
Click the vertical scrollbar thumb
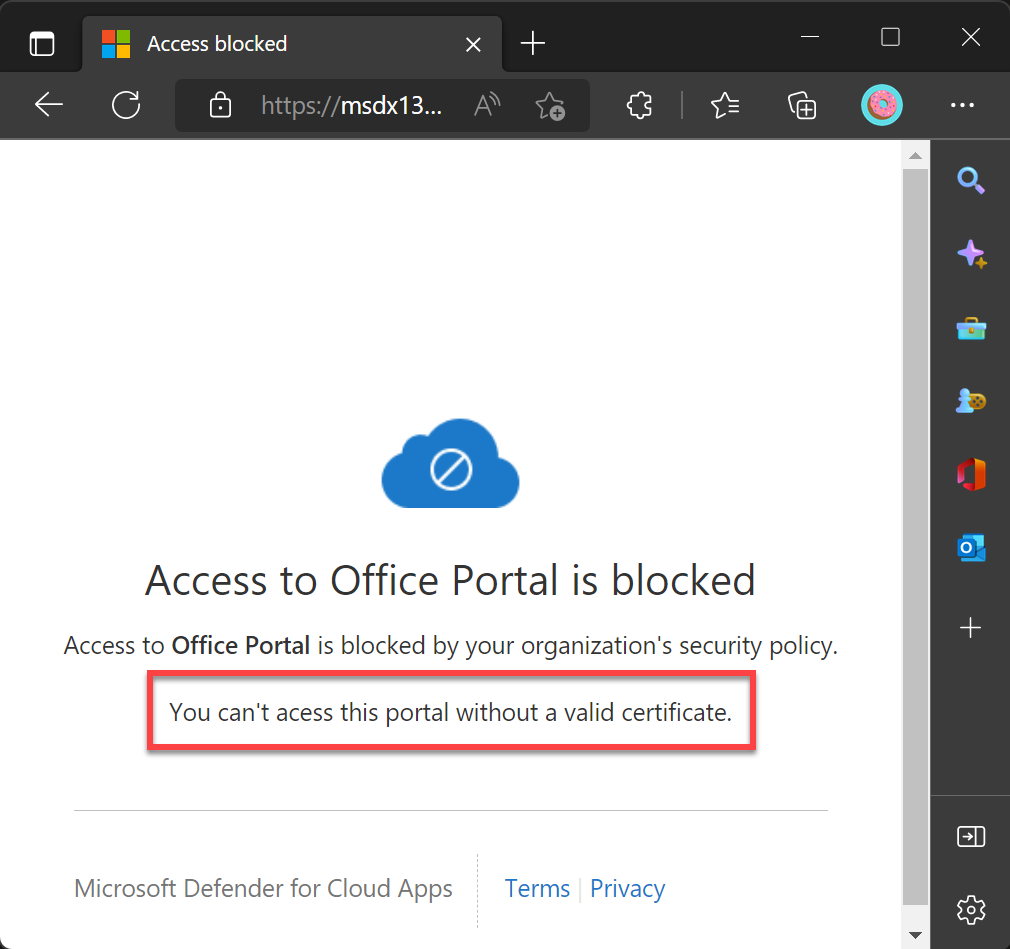coord(915,537)
